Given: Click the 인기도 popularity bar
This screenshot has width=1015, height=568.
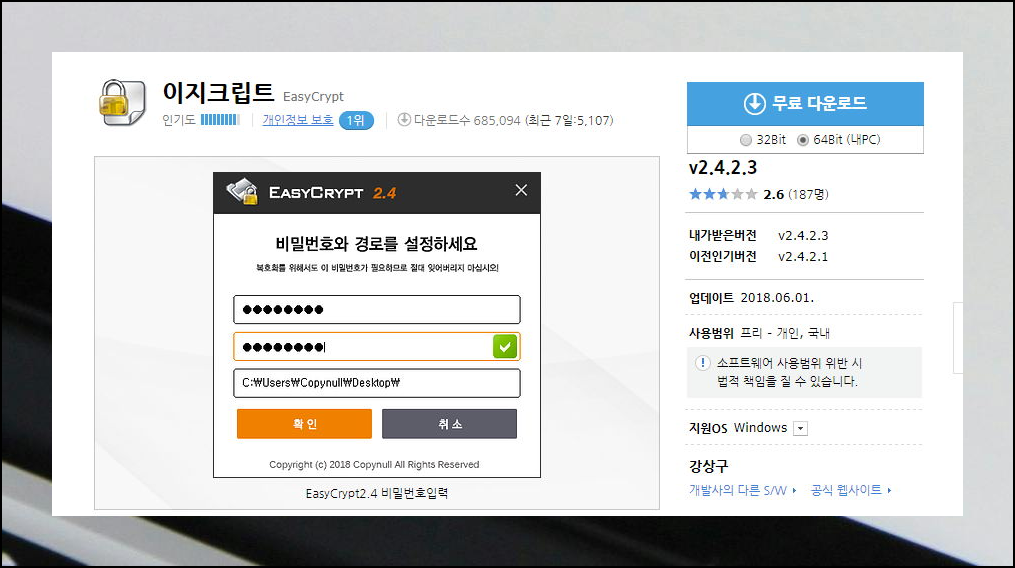Looking at the screenshot, I should click(x=220, y=120).
